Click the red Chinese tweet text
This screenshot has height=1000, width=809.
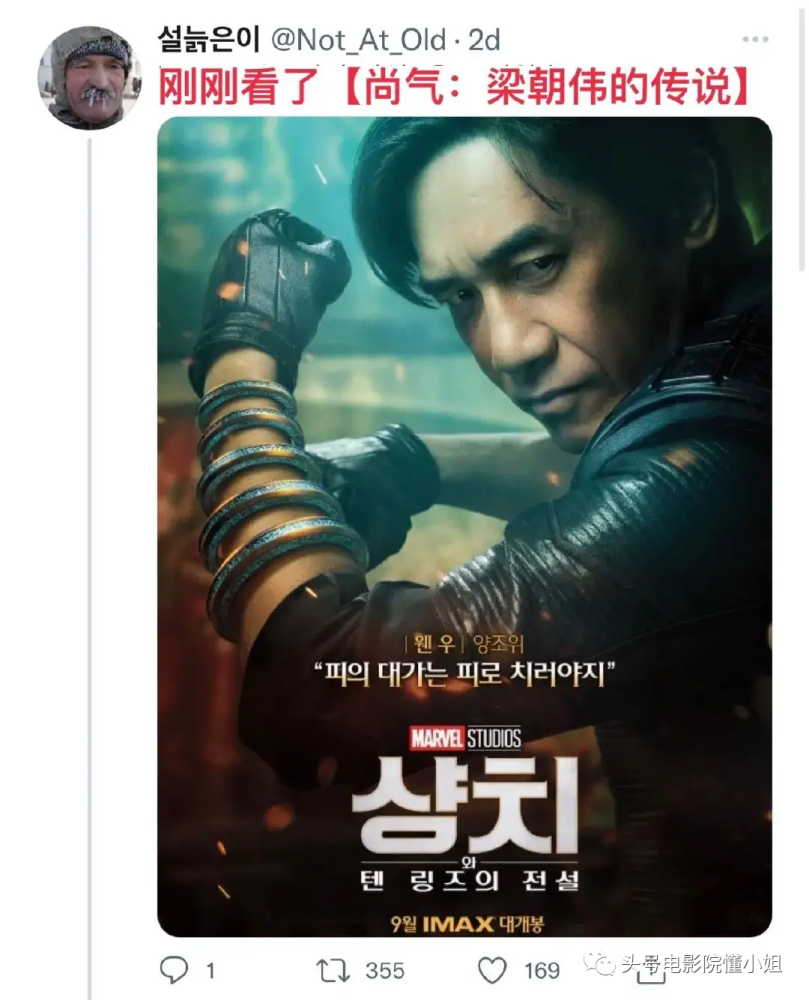(455, 87)
